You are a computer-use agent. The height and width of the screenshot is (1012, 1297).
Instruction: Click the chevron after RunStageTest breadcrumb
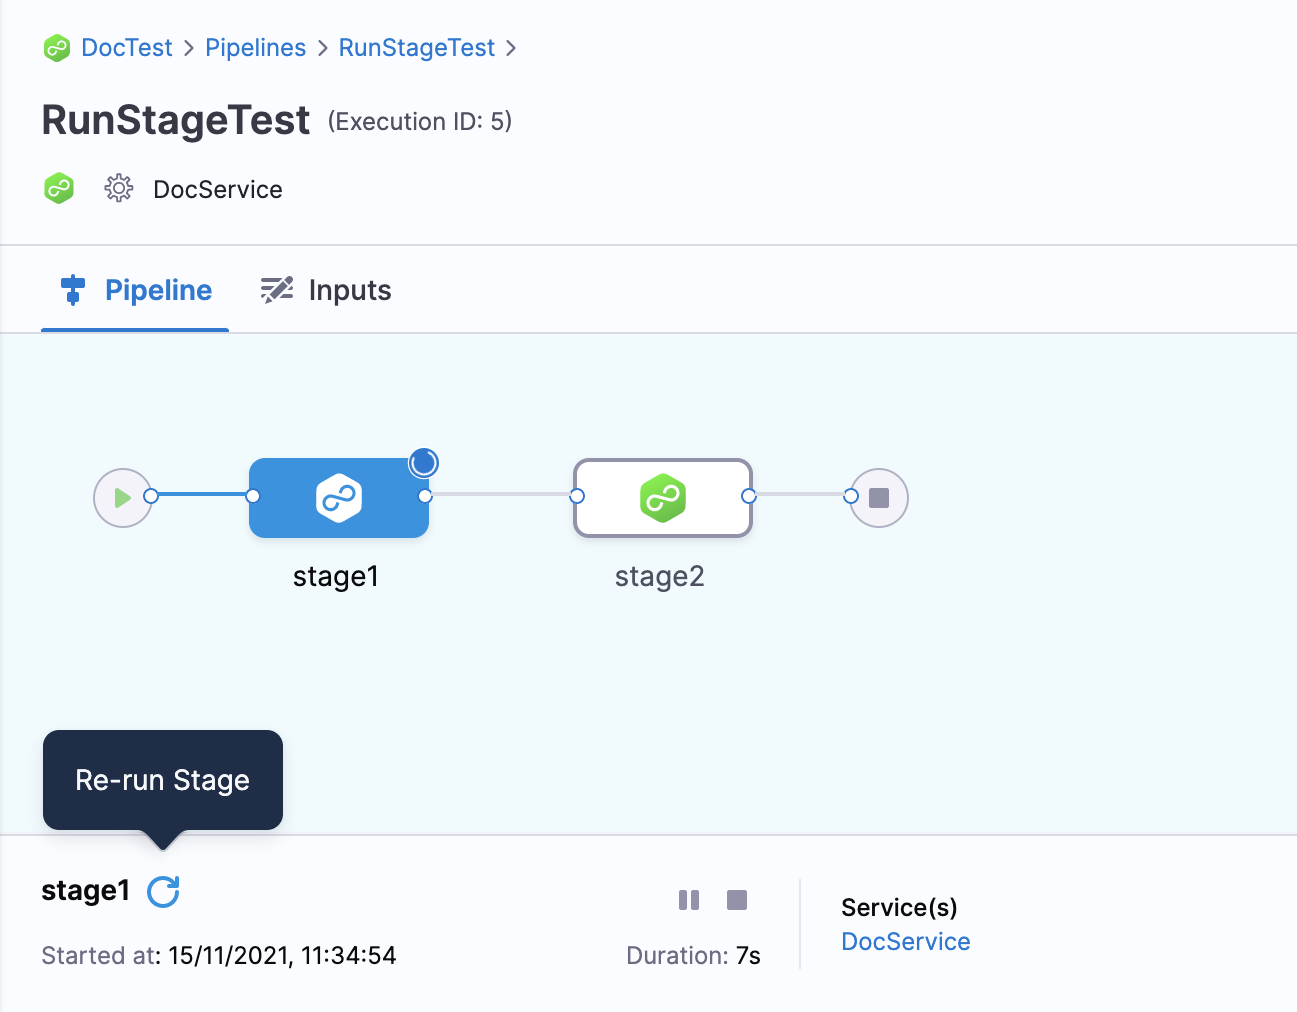[511, 48]
